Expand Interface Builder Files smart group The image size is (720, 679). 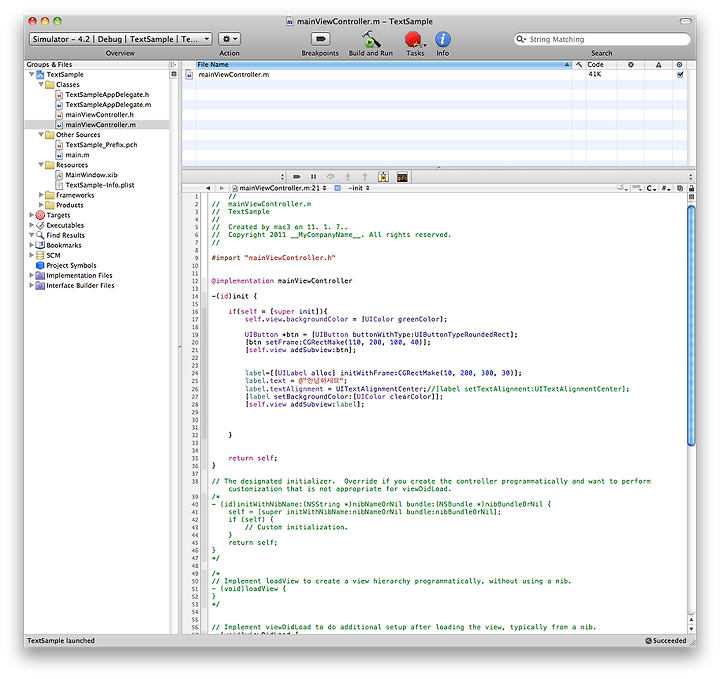pyautogui.click(x=31, y=285)
